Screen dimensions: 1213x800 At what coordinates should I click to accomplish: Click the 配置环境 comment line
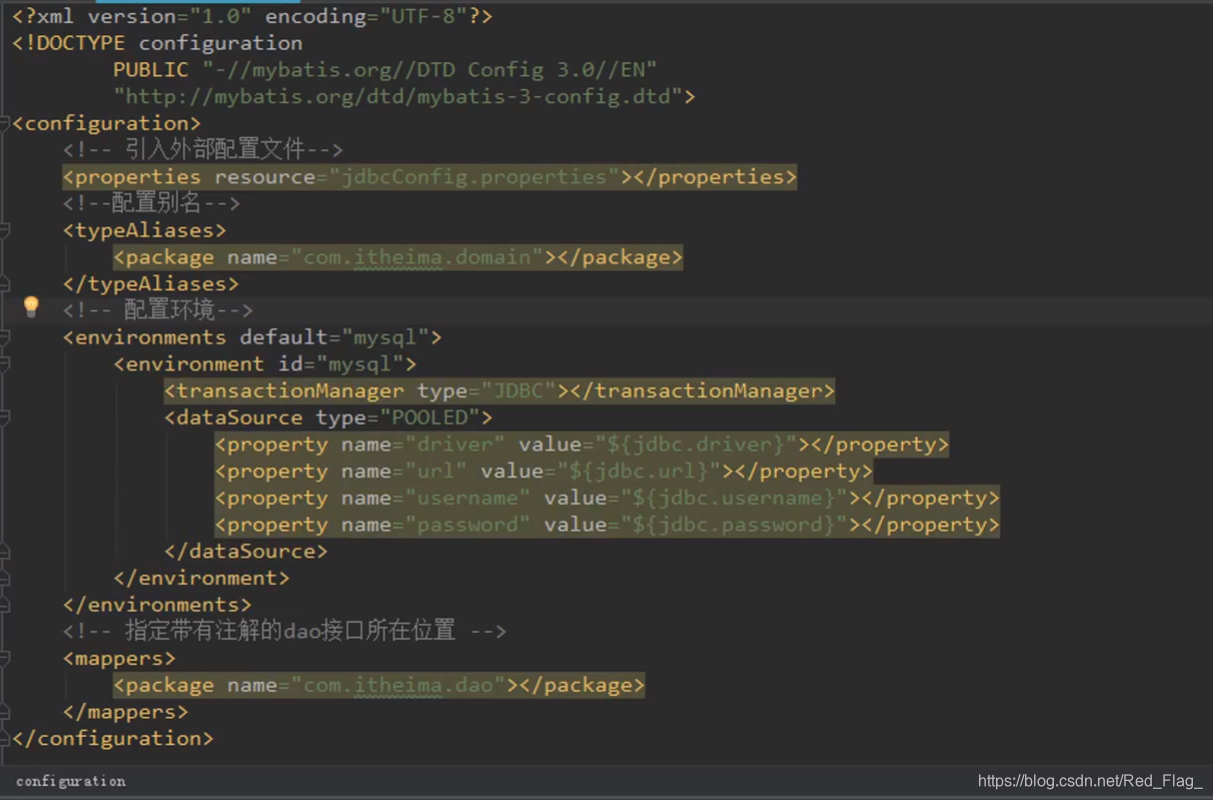[158, 311]
